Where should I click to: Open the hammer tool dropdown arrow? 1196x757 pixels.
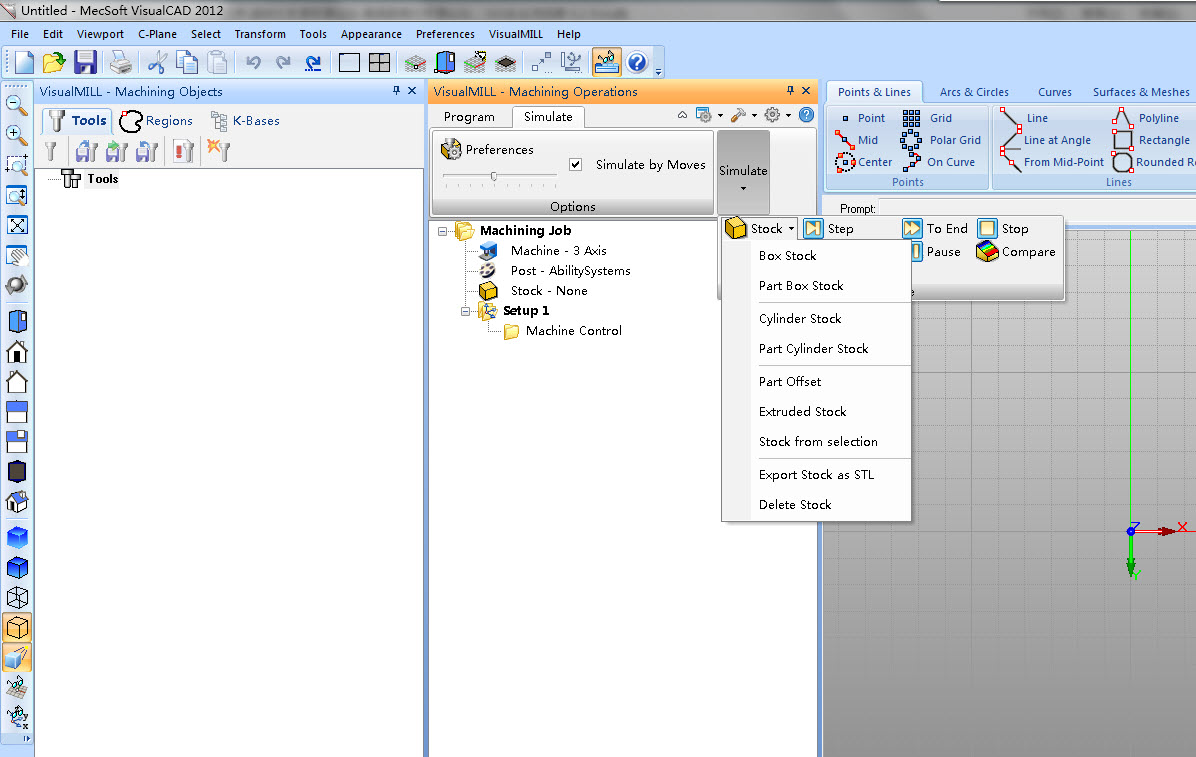click(754, 116)
